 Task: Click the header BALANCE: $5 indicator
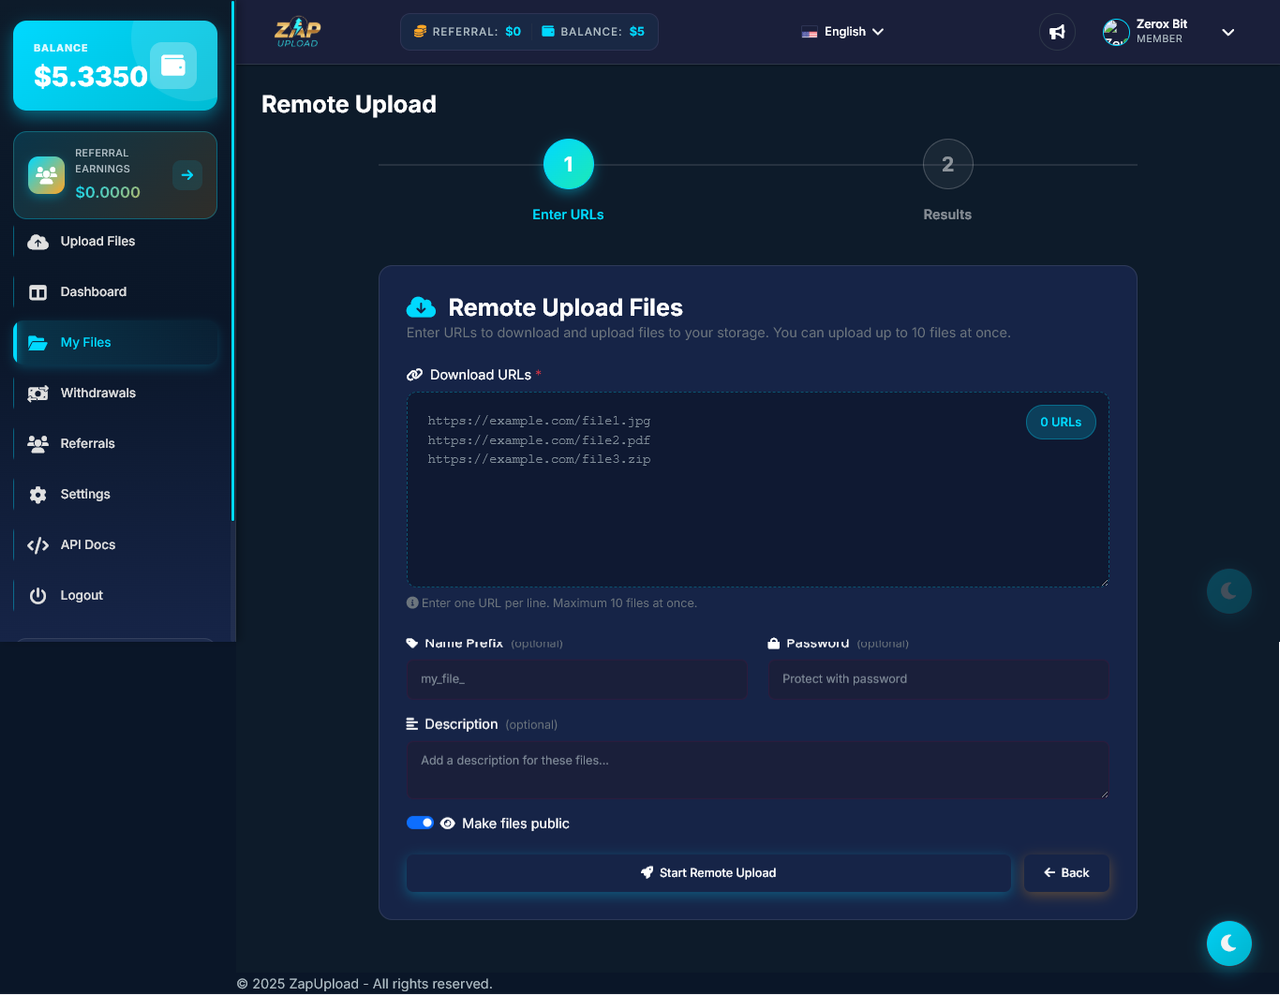(593, 32)
